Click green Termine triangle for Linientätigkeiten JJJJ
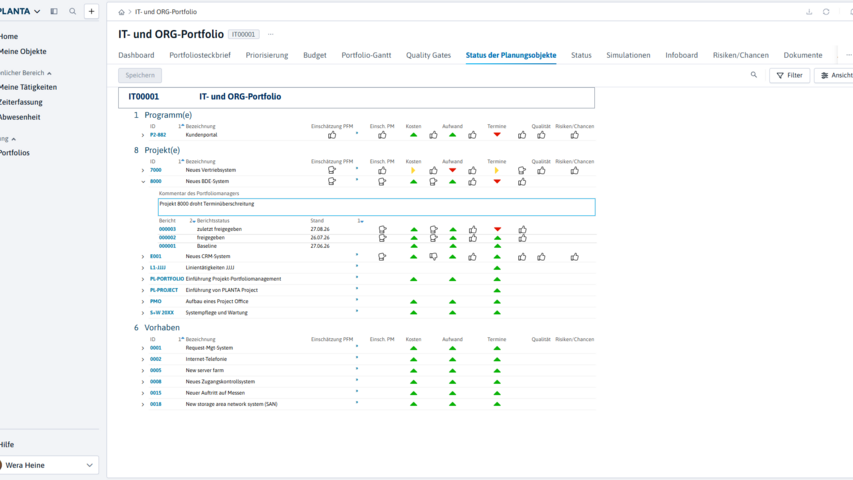Screen dimensions: 853x480 [x=497, y=268]
